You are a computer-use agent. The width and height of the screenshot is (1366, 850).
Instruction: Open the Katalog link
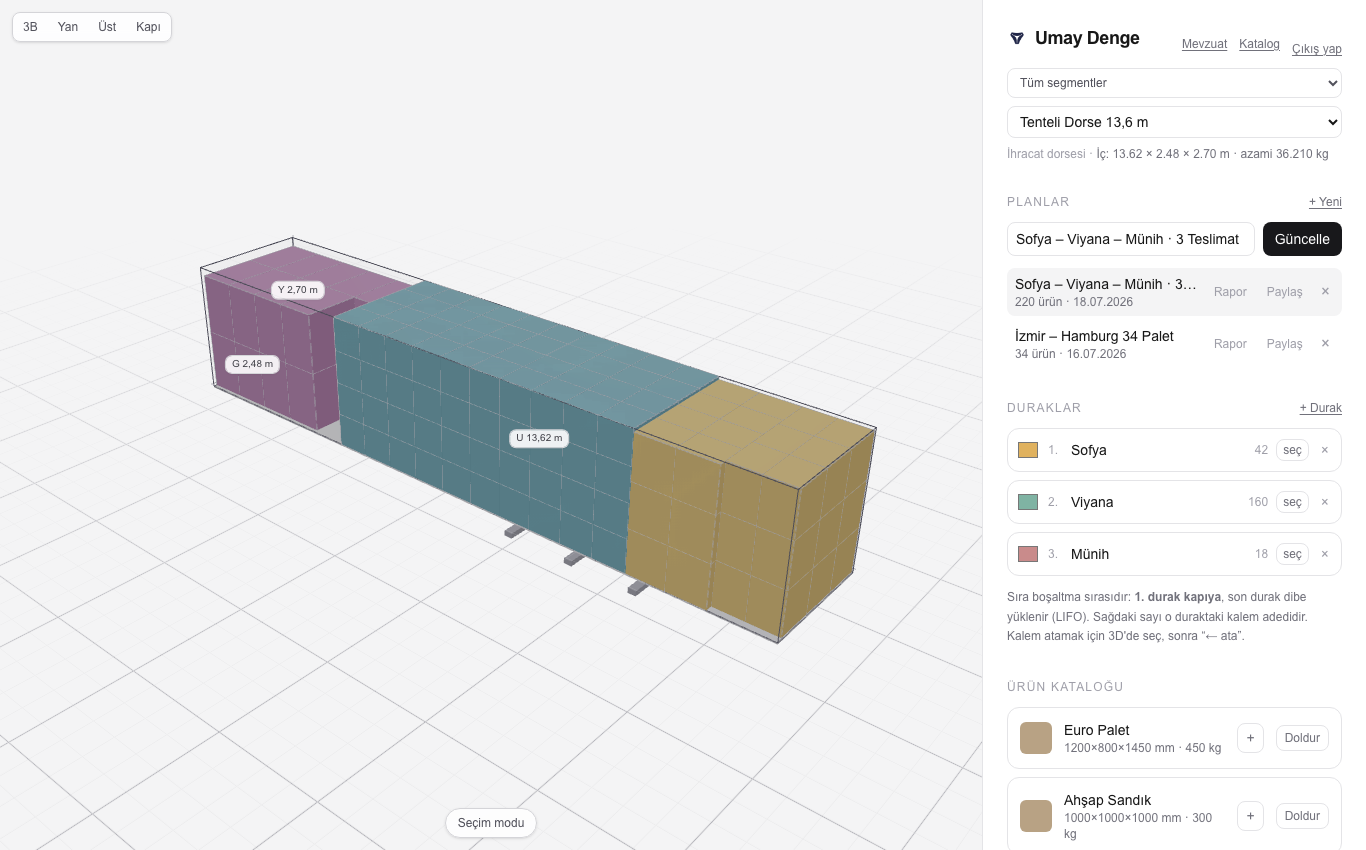click(1259, 44)
